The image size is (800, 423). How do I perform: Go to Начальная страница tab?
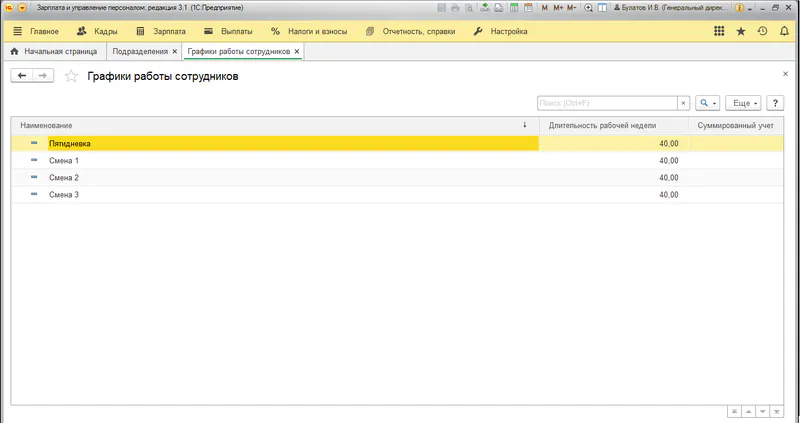click(x=56, y=51)
